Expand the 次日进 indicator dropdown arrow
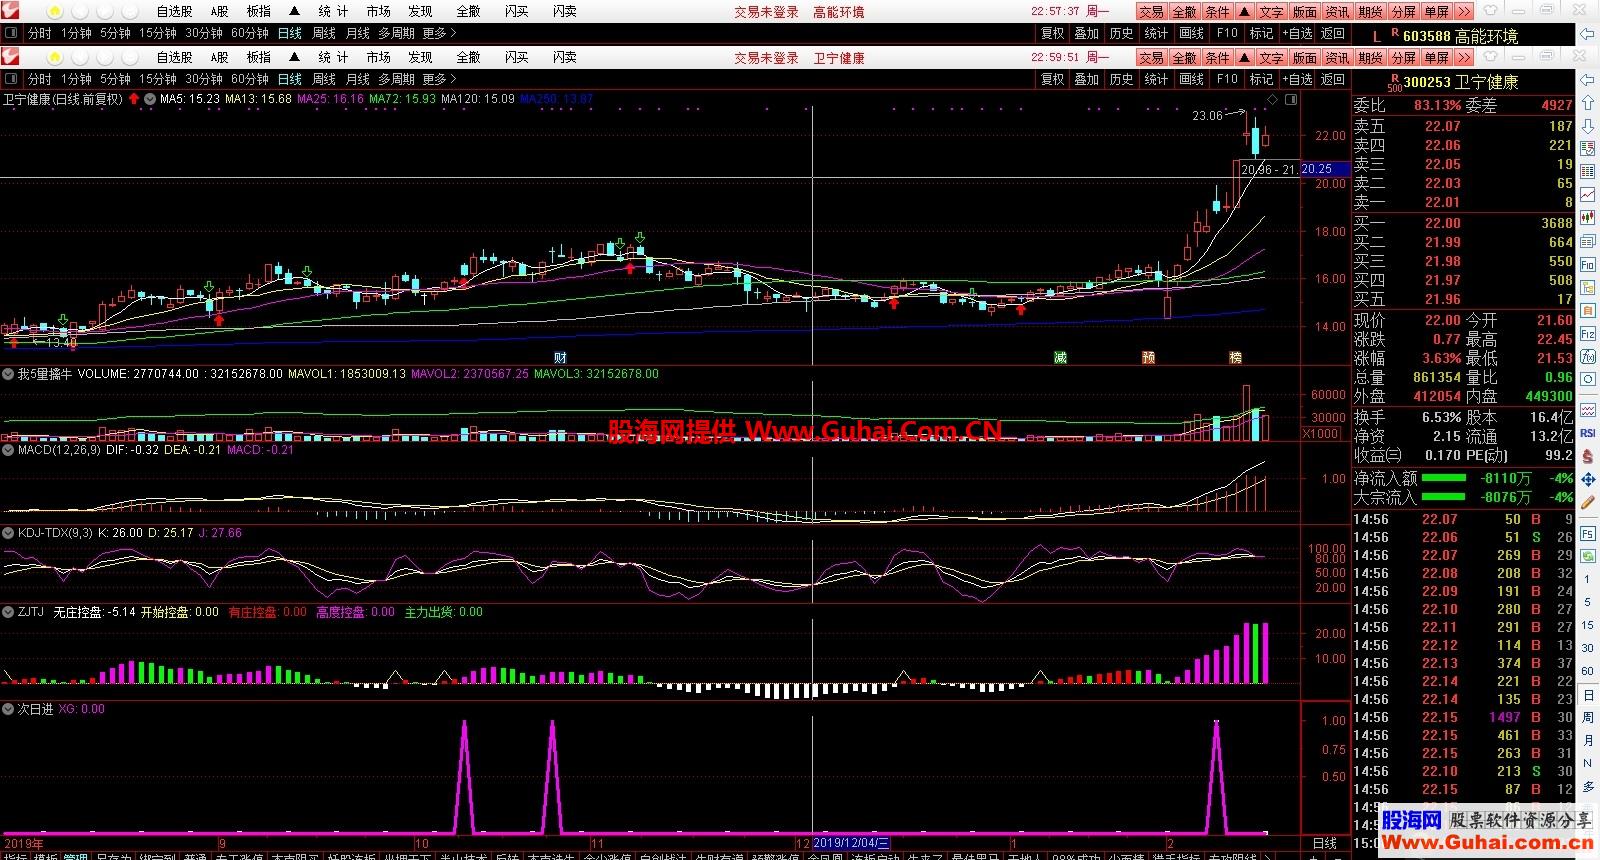Screen dimensions: 1600x860 pyautogui.click(x=9, y=709)
